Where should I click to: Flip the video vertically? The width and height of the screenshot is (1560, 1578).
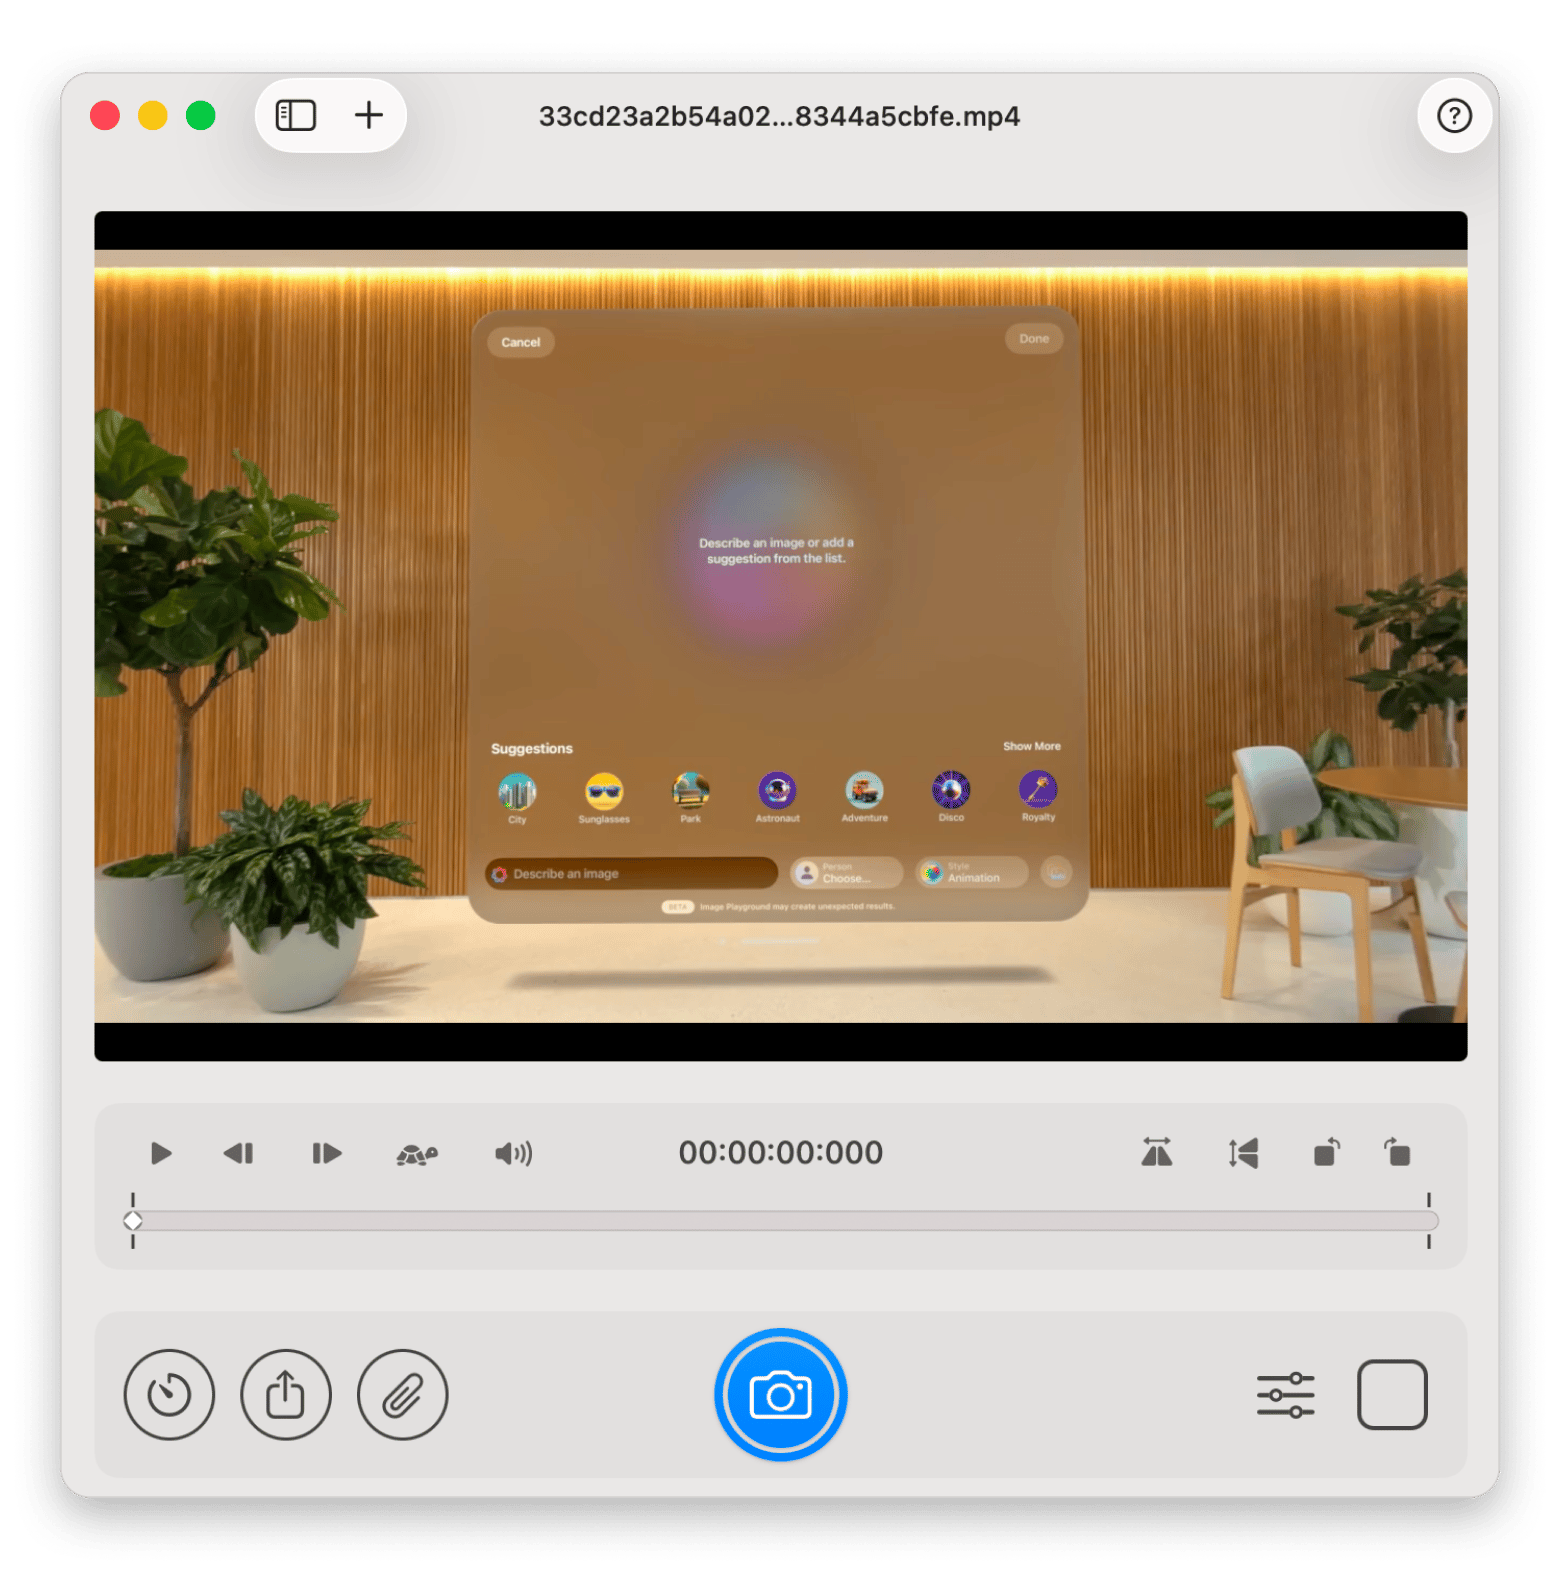coord(1243,1153)
